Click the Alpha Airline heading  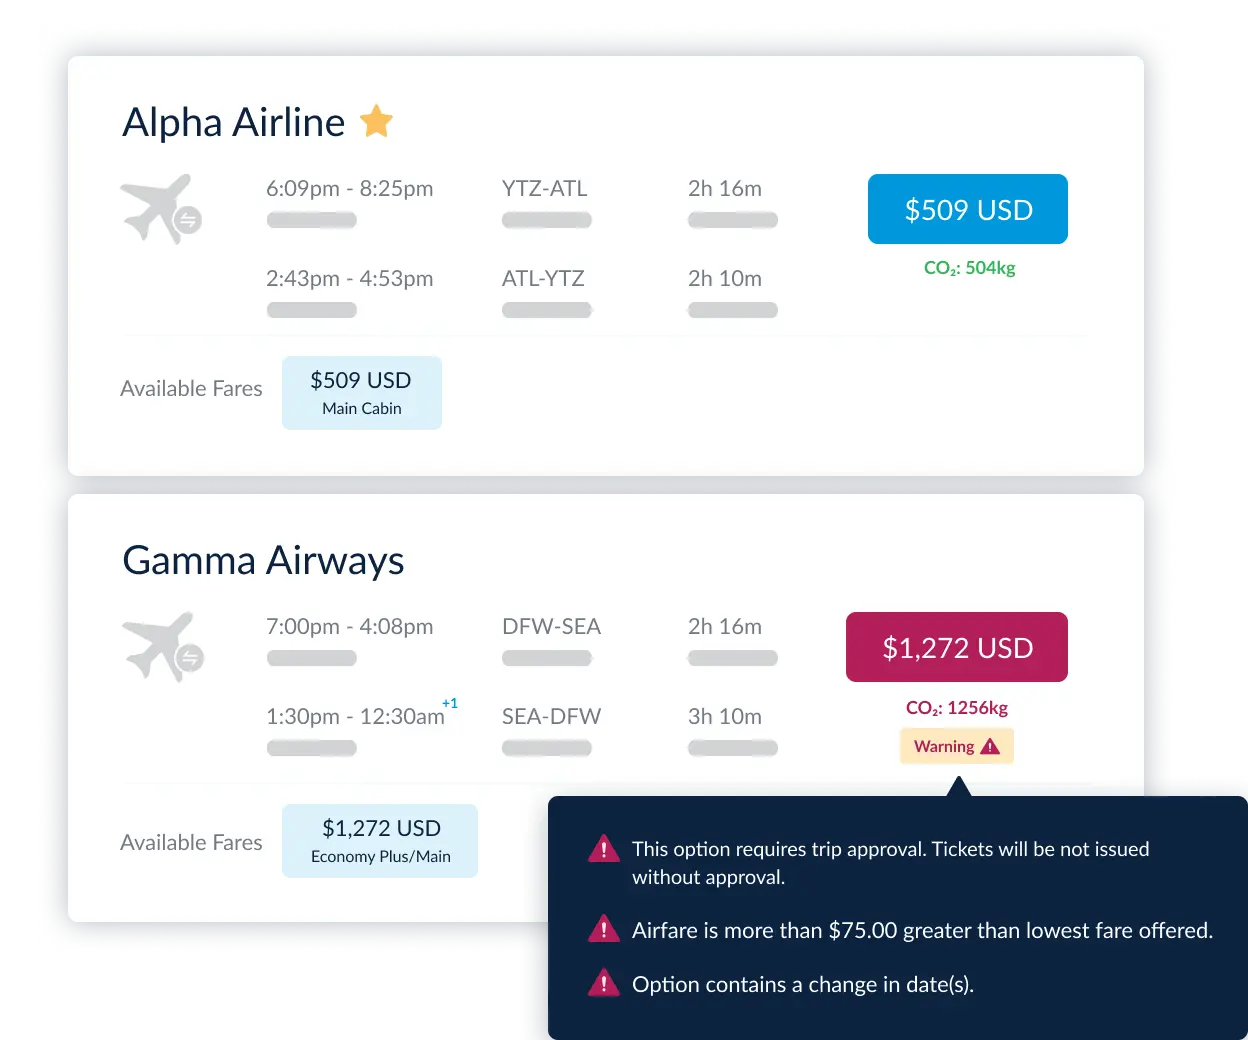(233, 122)
